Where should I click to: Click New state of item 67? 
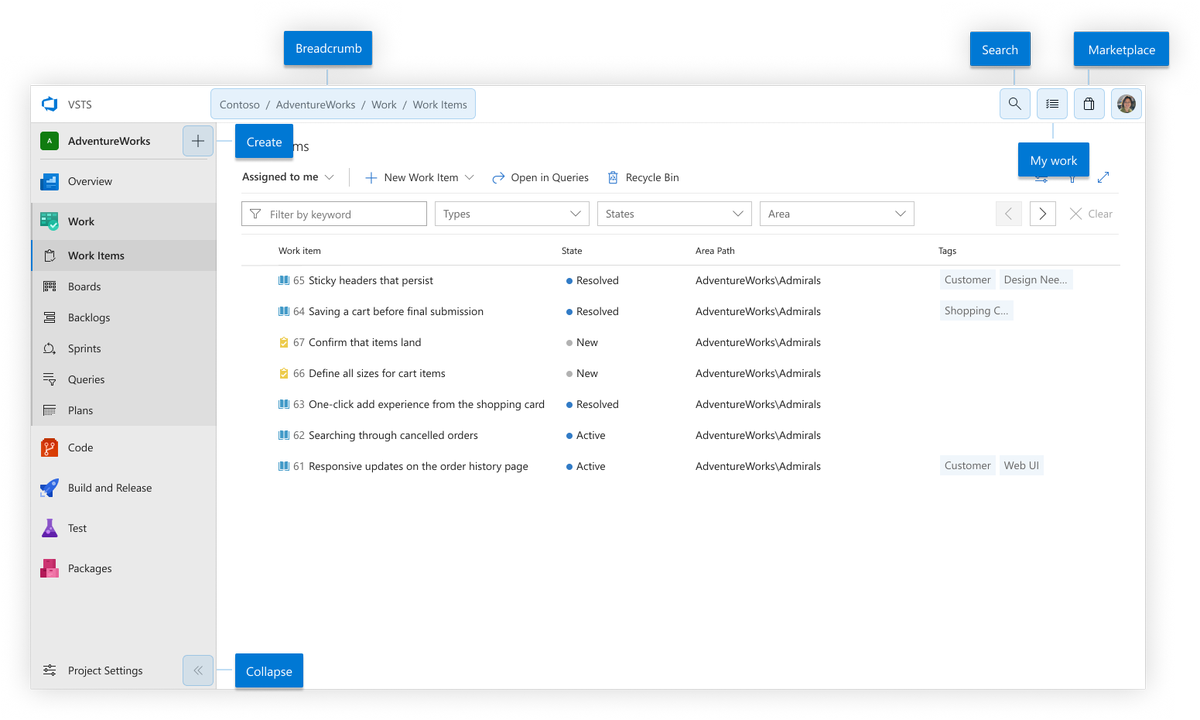tap(582, 342)
